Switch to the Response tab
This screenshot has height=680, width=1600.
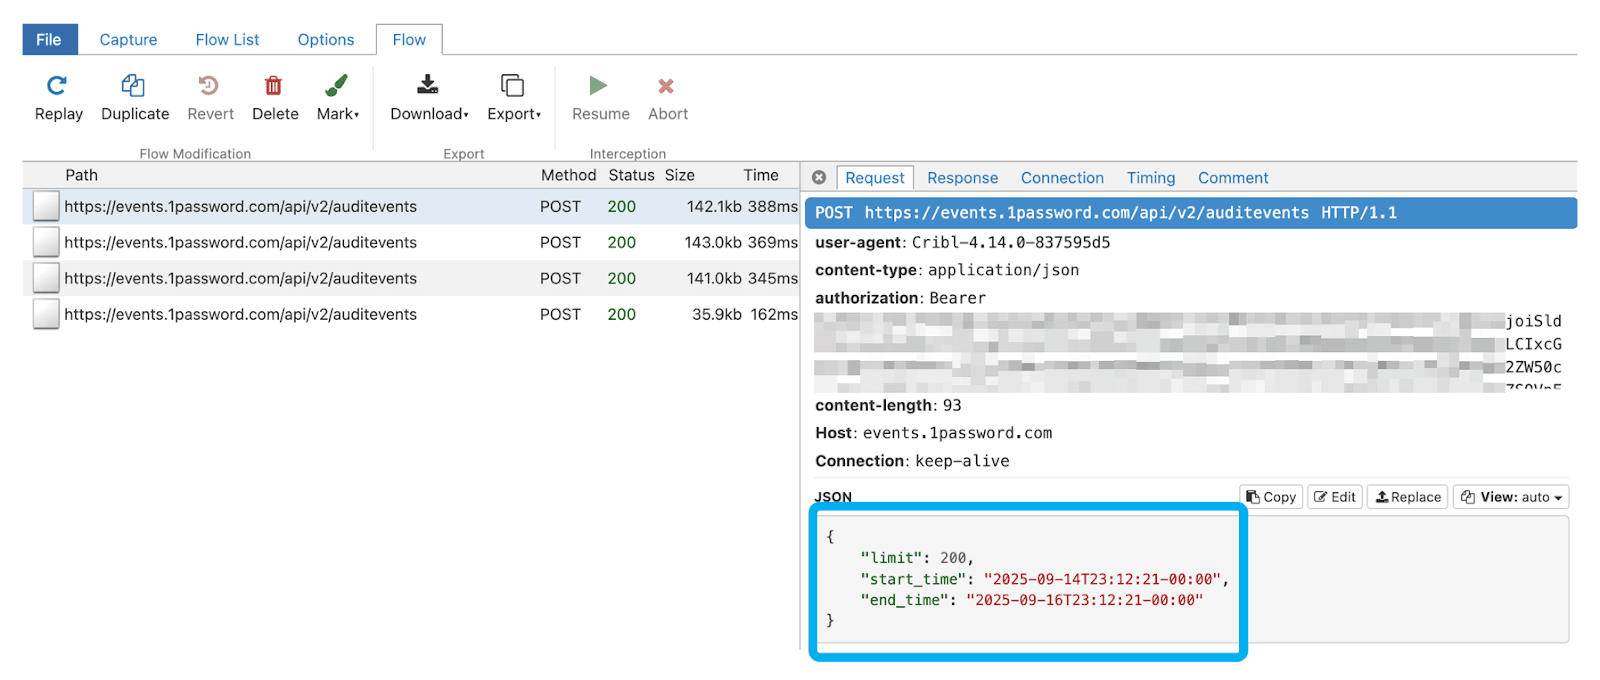(x=962, y=178)
